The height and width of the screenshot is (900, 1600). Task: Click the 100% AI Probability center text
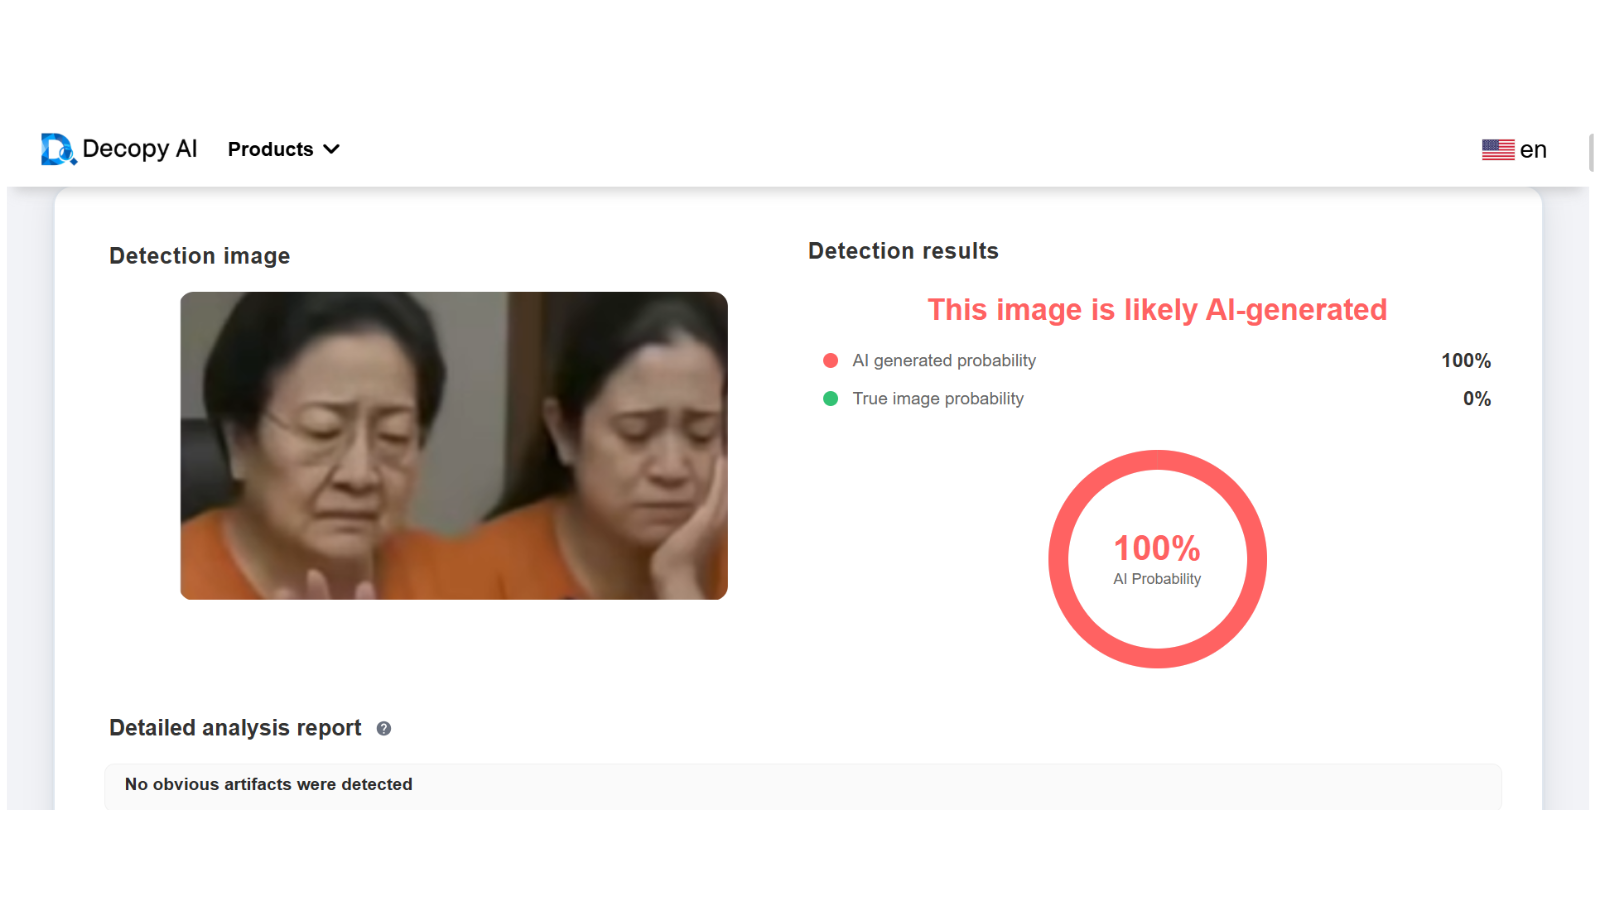pyautogui.click(x=1157, y=549)
